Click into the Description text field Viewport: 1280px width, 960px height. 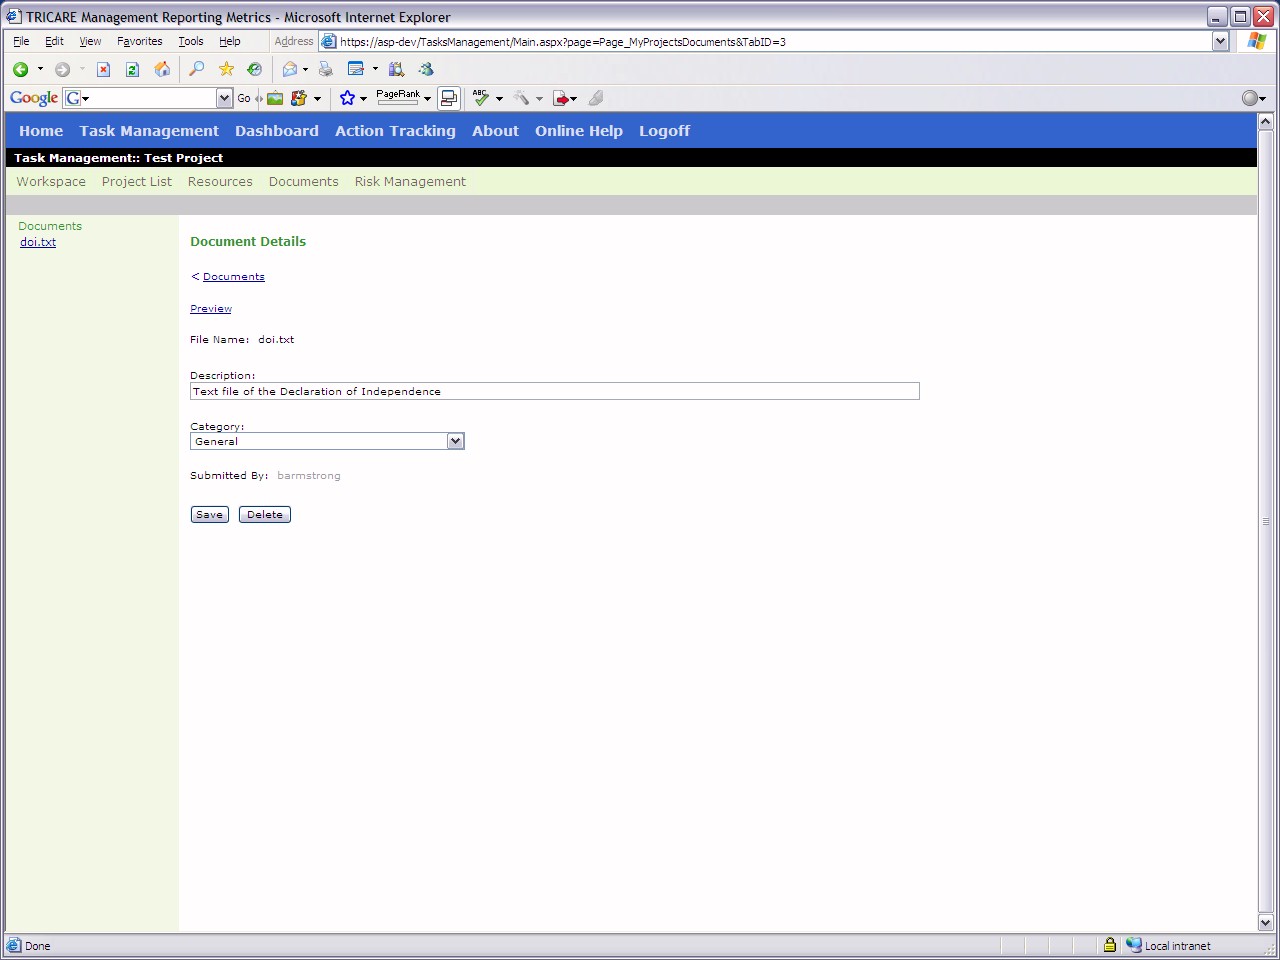(x=554, y=391)
